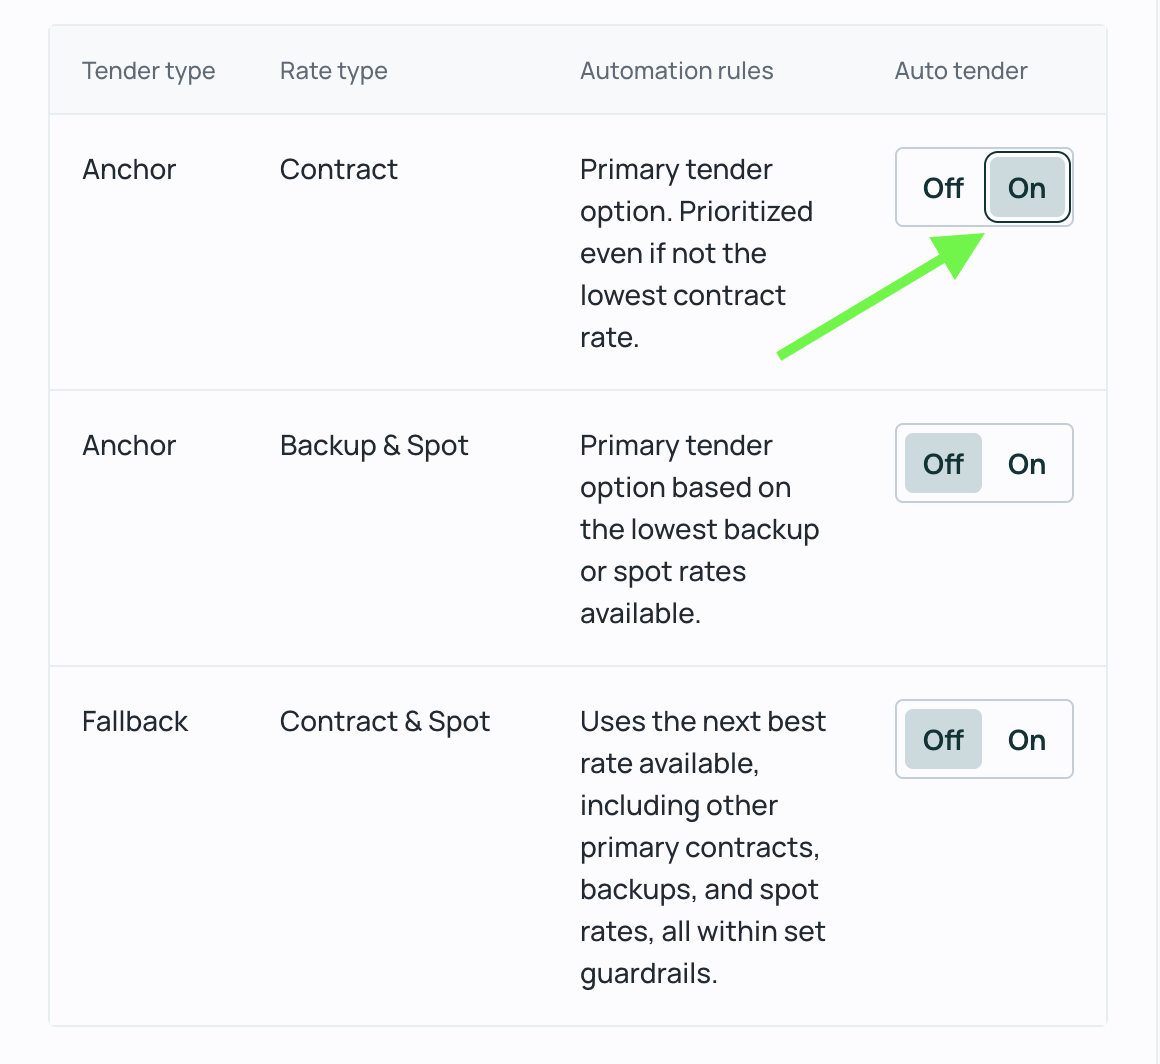Image resolution: width=1160 pixels, height=1064 pixels.
Task: Click the Auto tender column header
Action: [x=960, y=70]
